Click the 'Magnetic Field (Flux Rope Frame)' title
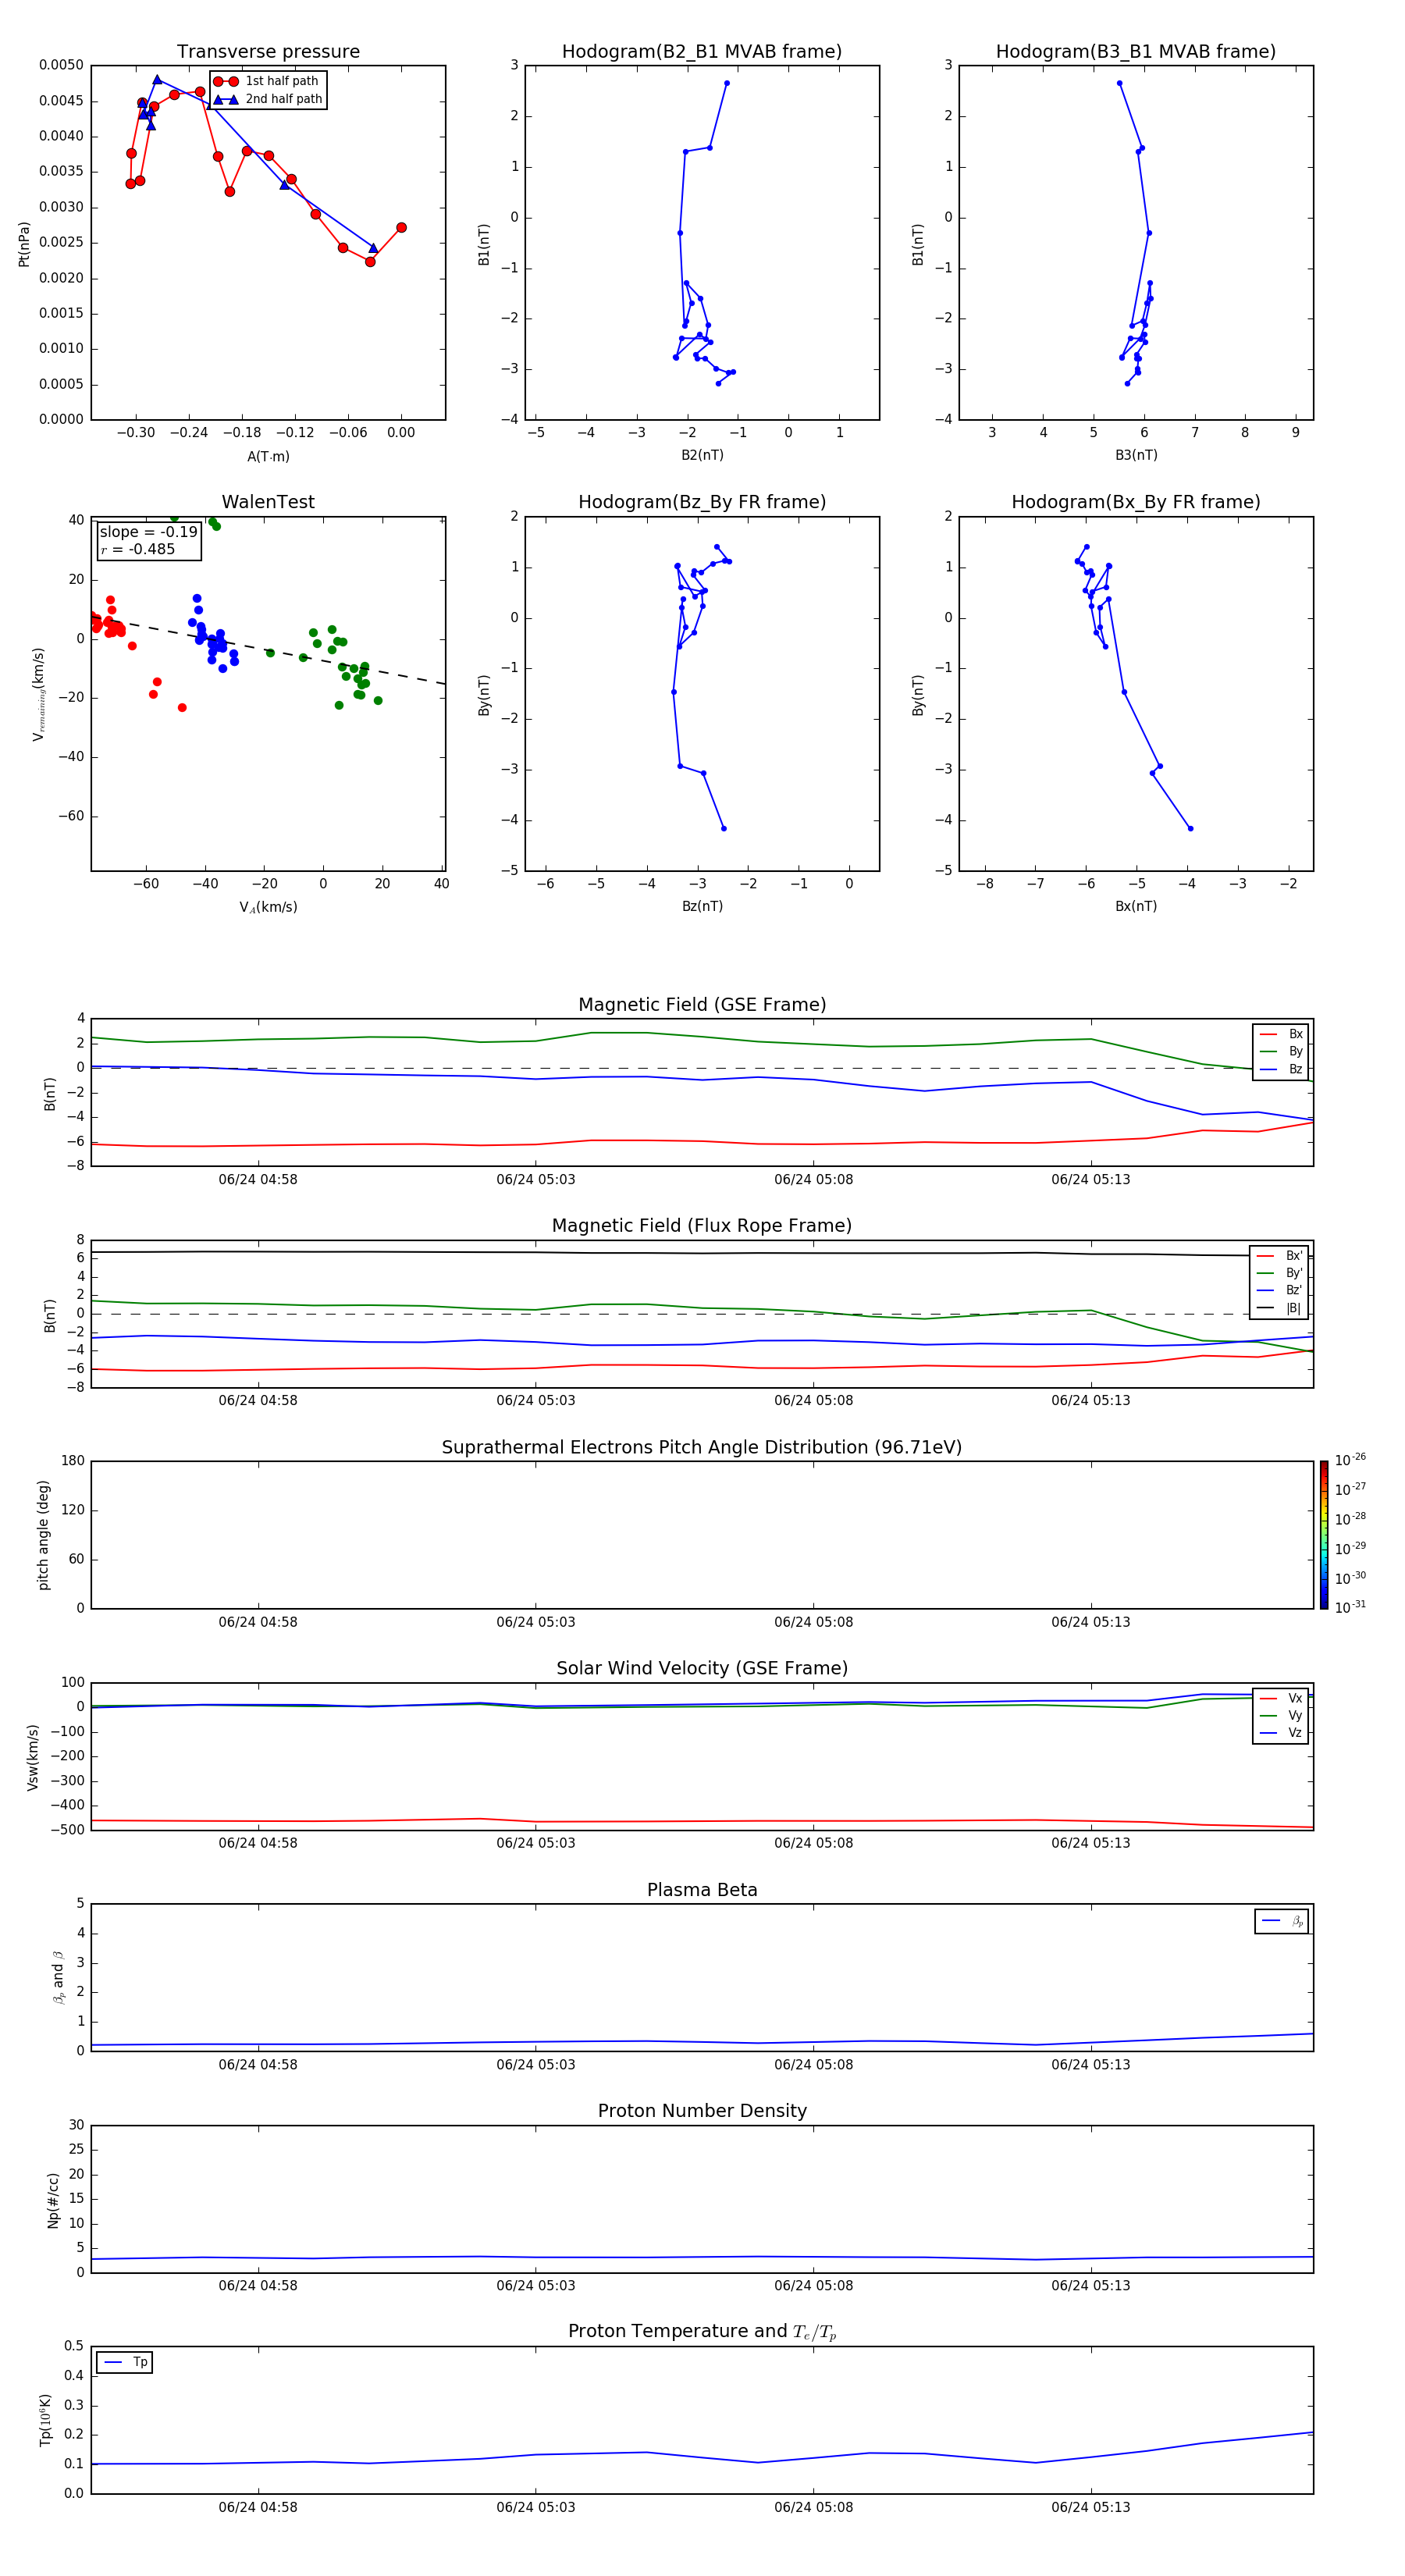The width and height of the screenshot is (1405, 2576). pos(702,1226)
